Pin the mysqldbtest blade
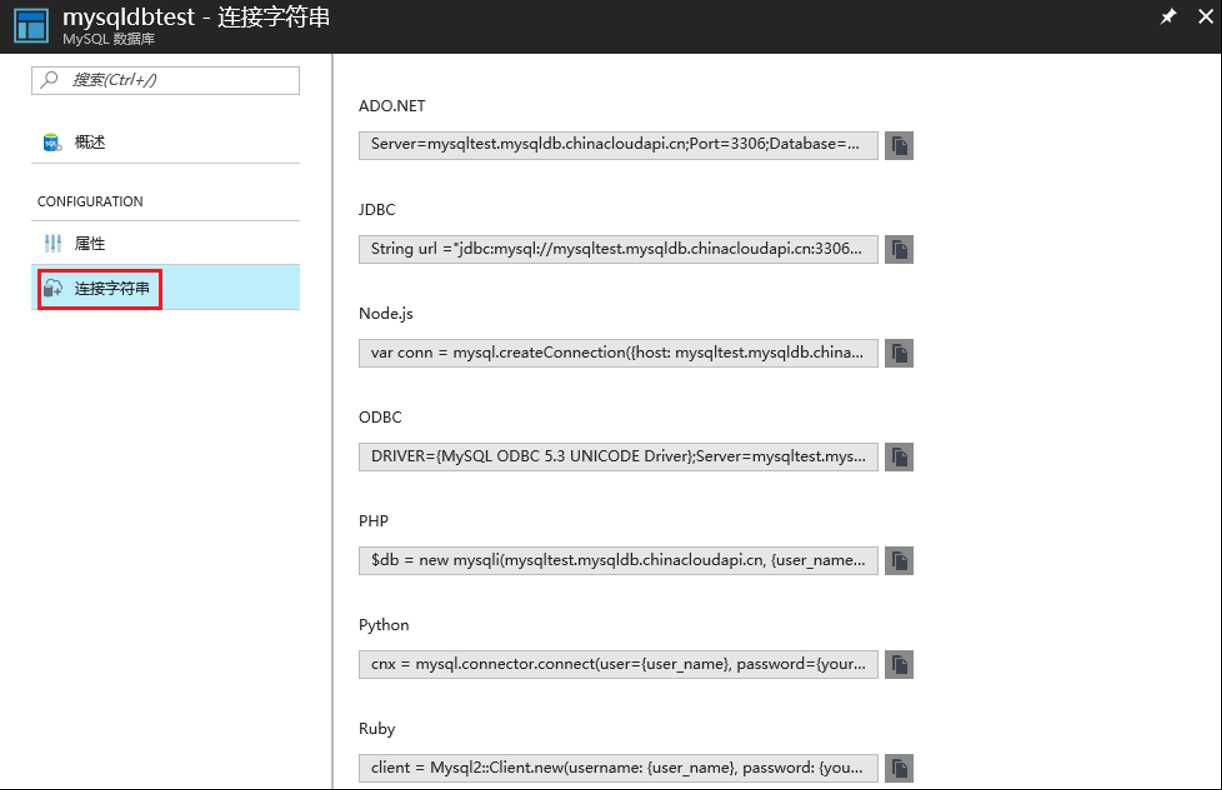This screenshot has height=790, width=1222. click(1168, 17)
